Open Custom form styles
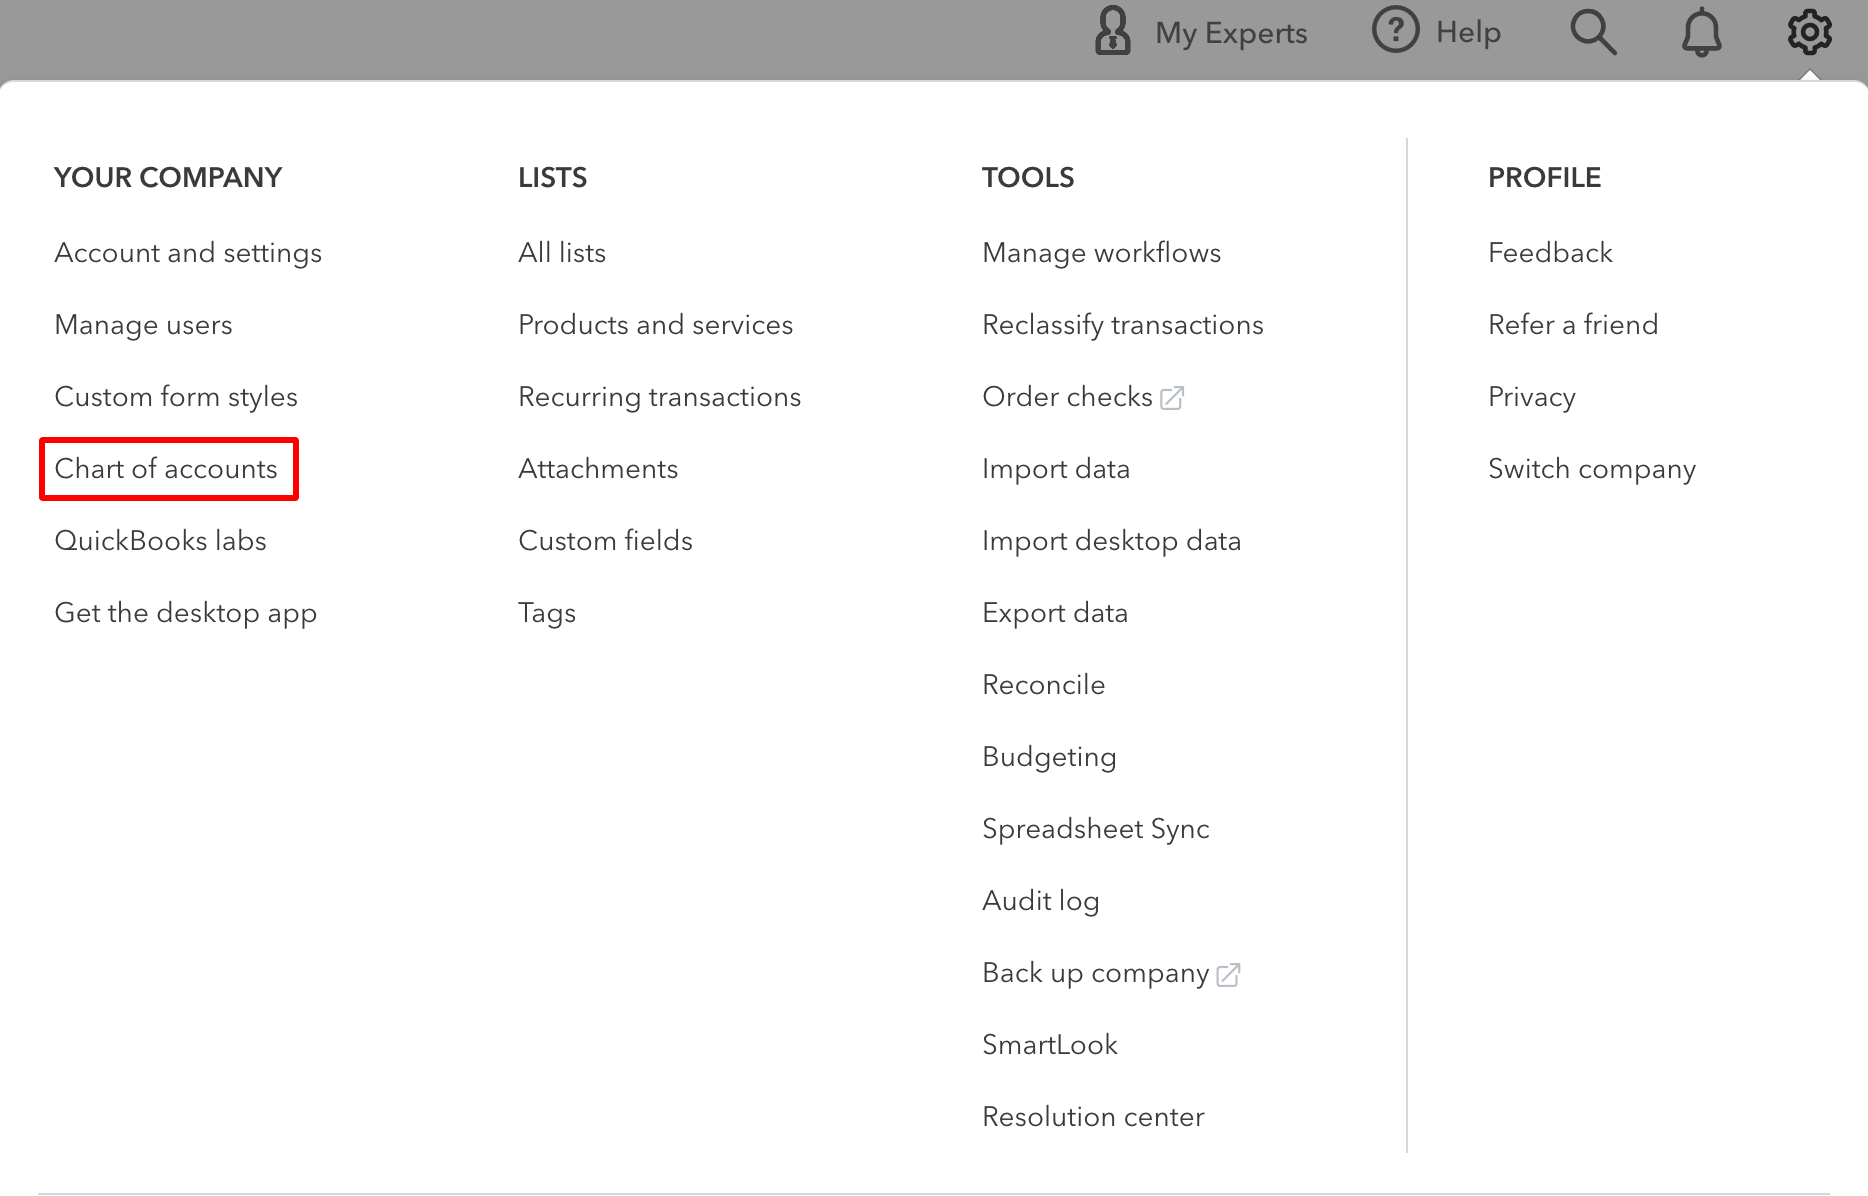This screenshot has height=1196, width=1868. click(176, 397)
